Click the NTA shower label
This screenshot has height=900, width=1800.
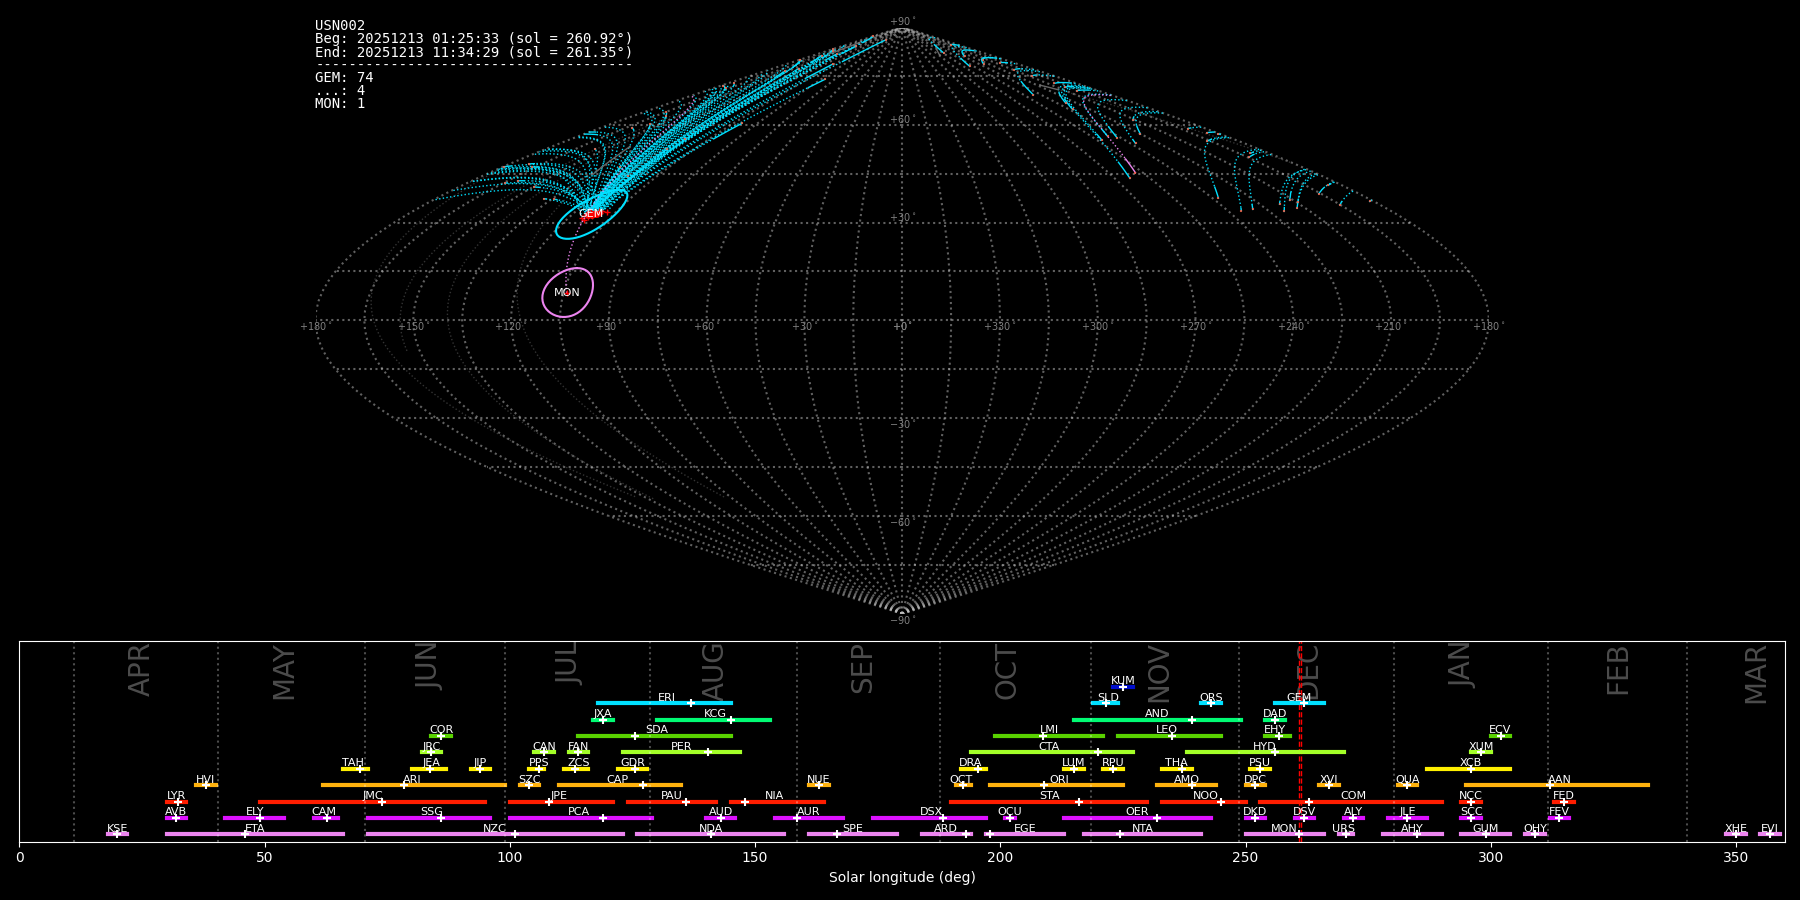pyautogui.click(x=1142, y=829)
